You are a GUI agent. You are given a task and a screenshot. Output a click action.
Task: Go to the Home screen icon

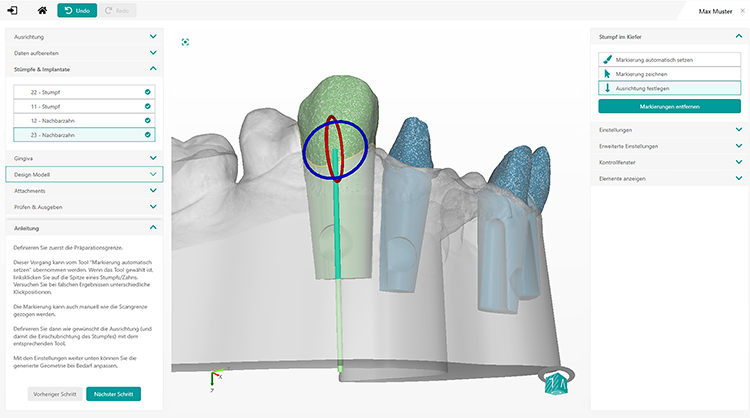[41, 11]
